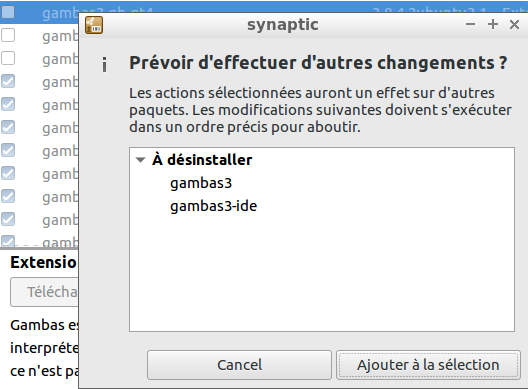Screen dimensions: 528x389
Task: Click the synaptic app icon in title bar
Action: (x=94, y=25)
